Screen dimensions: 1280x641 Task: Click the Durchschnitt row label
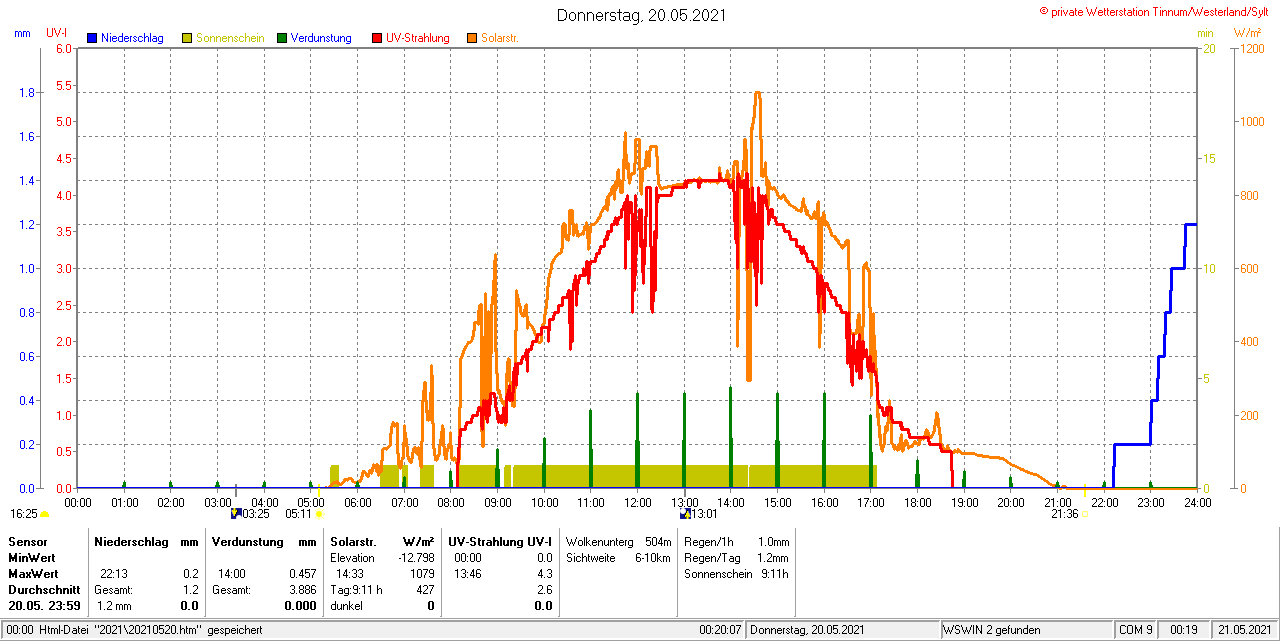pyautogui.click(x=44, y=590)
